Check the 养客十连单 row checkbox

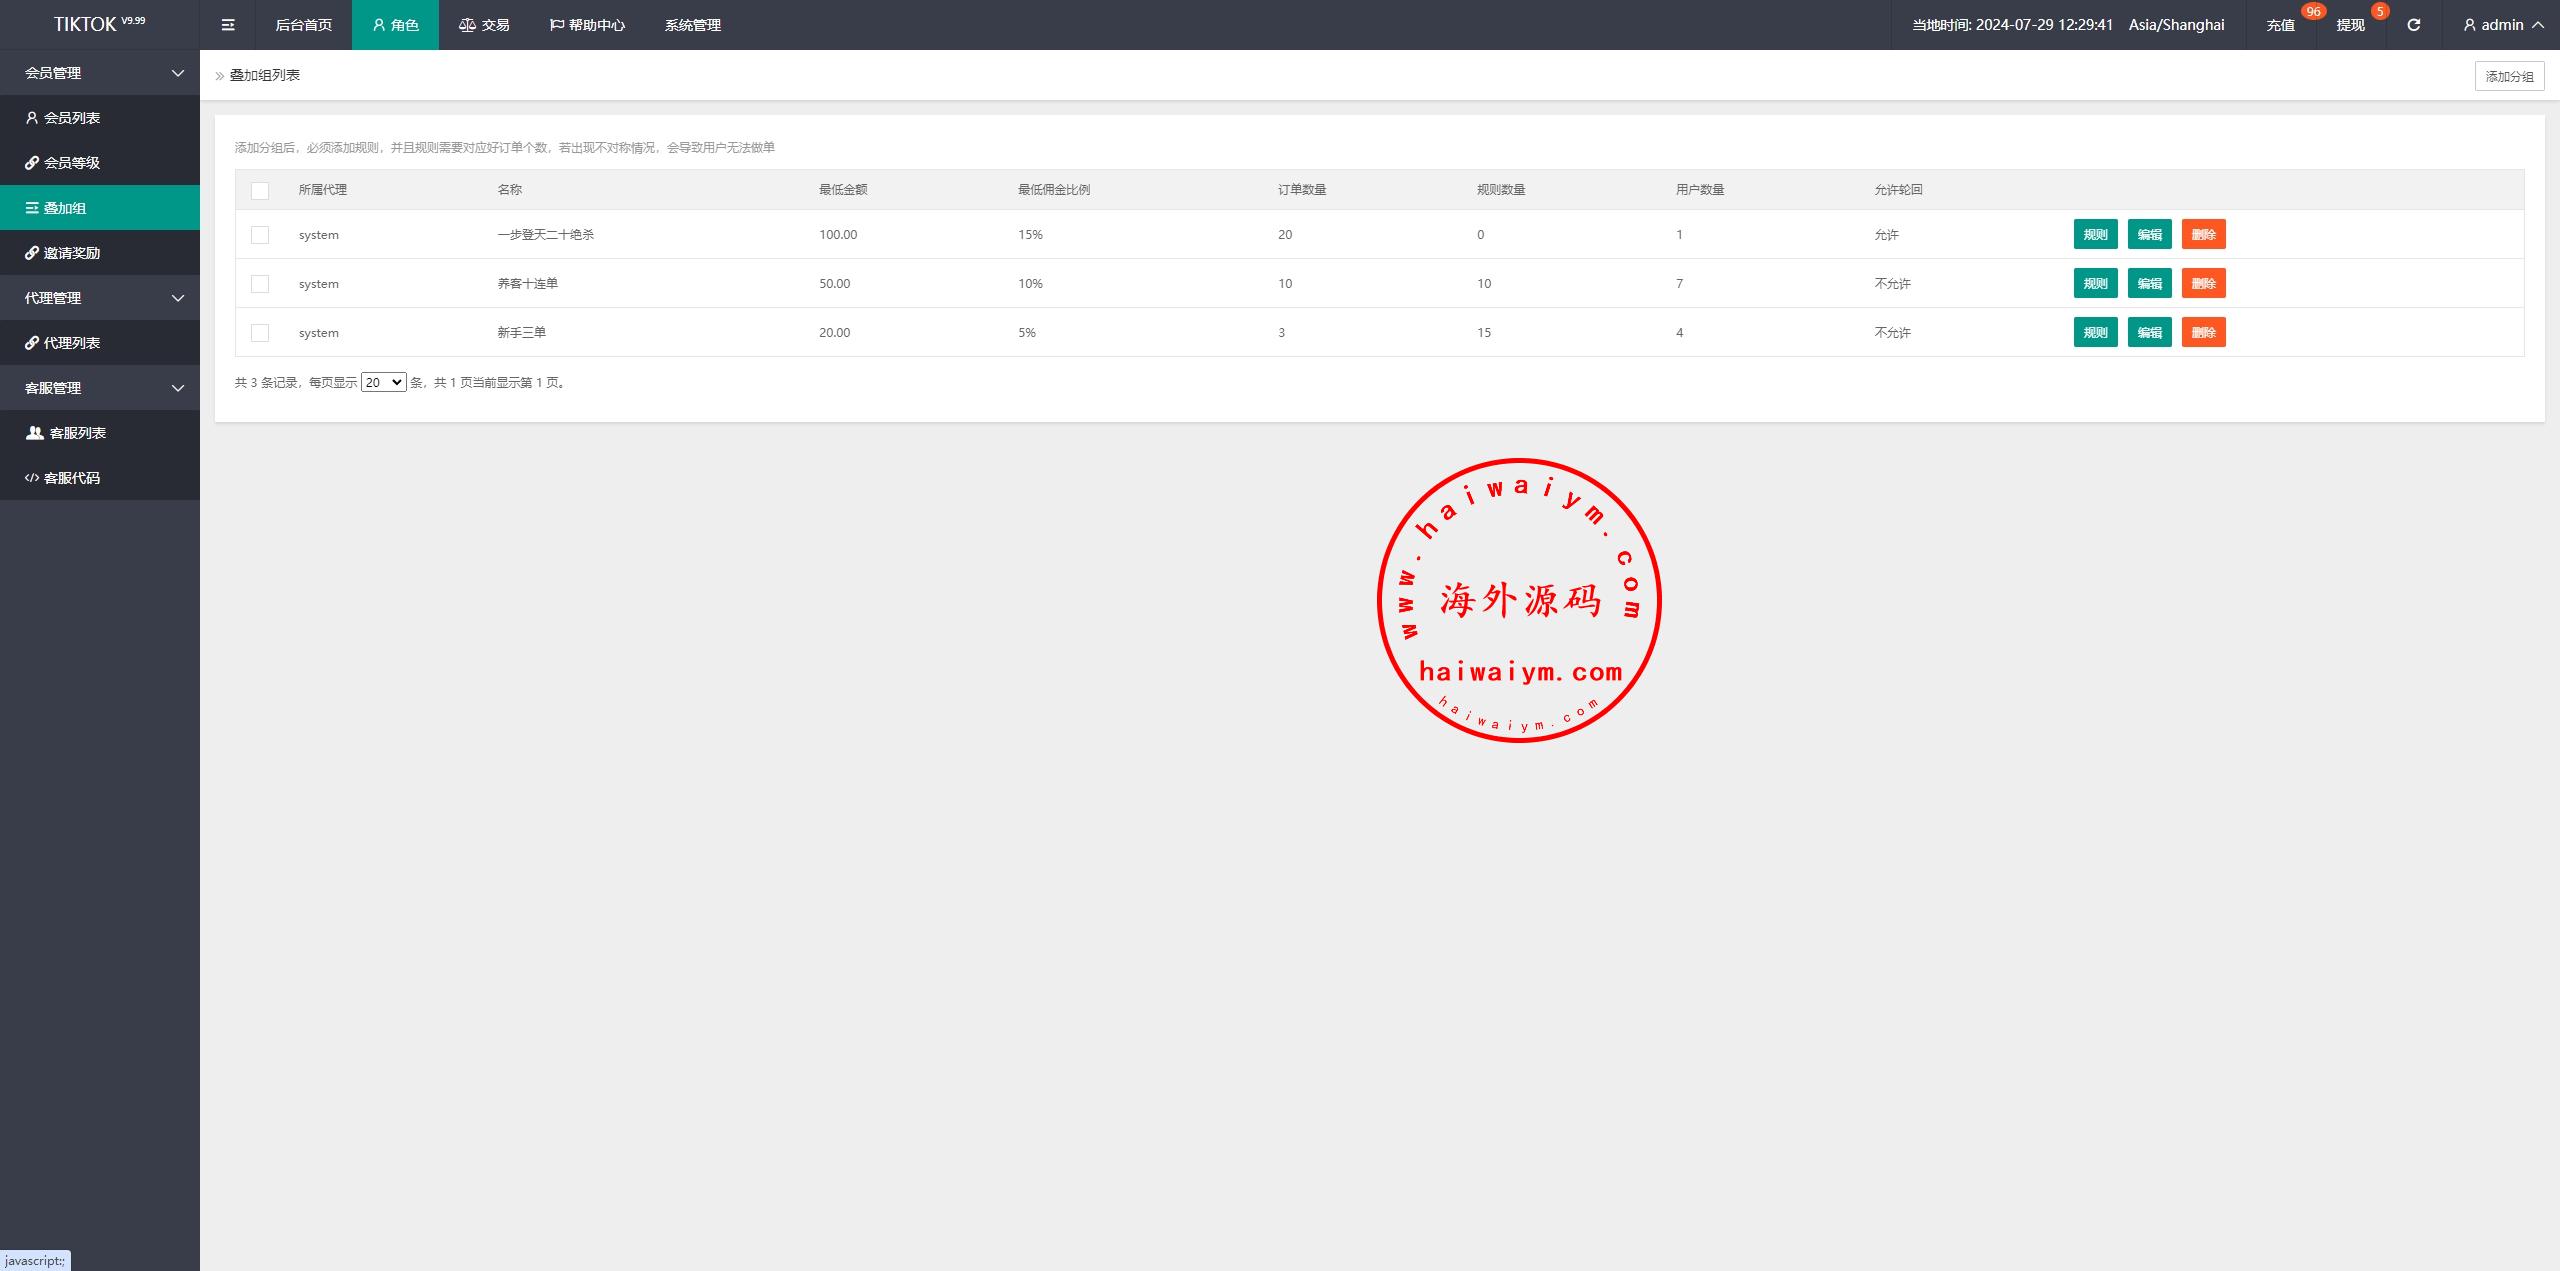(x=260, y=284)
